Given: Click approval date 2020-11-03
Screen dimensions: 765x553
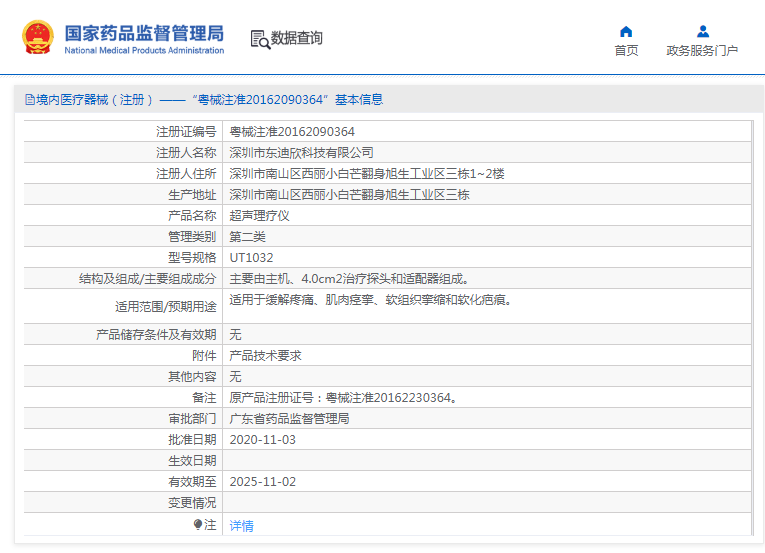Looking at the screenshot, I should pyautogui.click(x=262, y=440).
